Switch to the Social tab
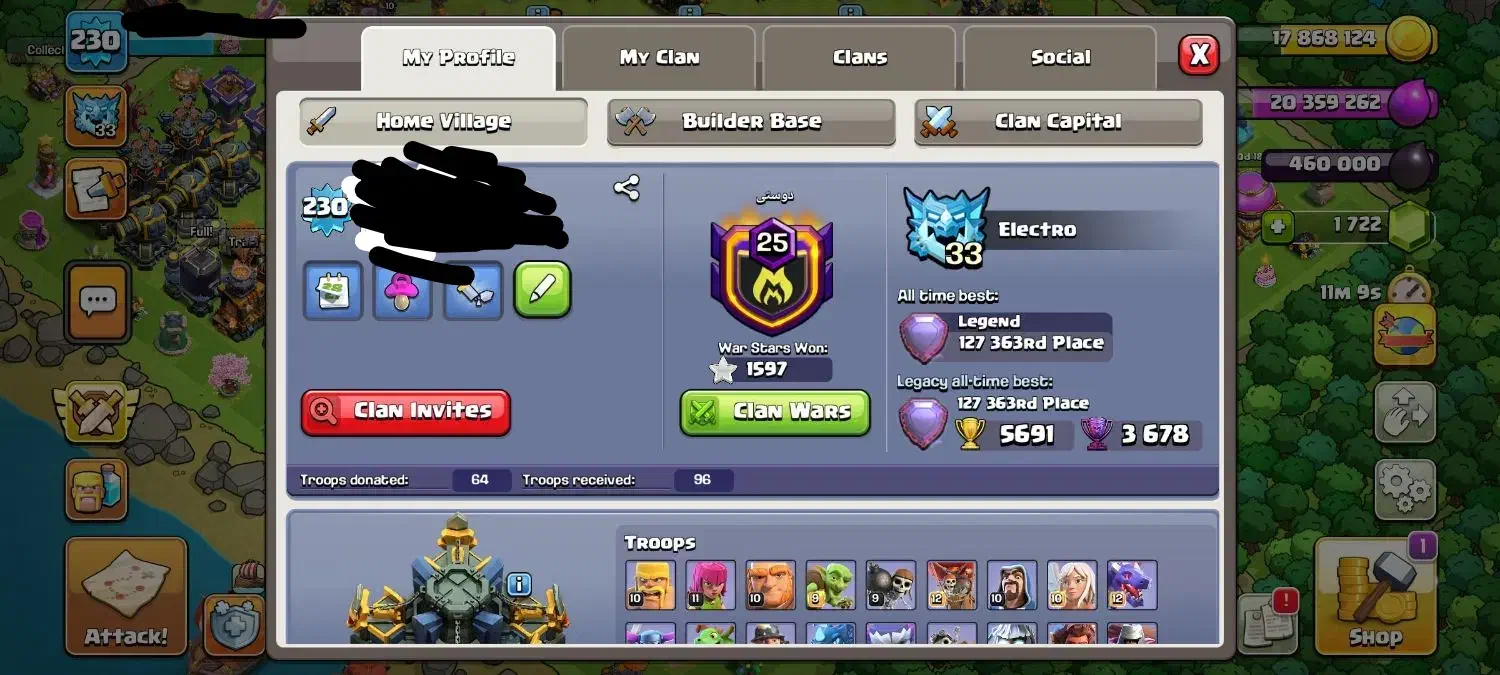Screen dimensions: 1500x675 (1061, 57)
